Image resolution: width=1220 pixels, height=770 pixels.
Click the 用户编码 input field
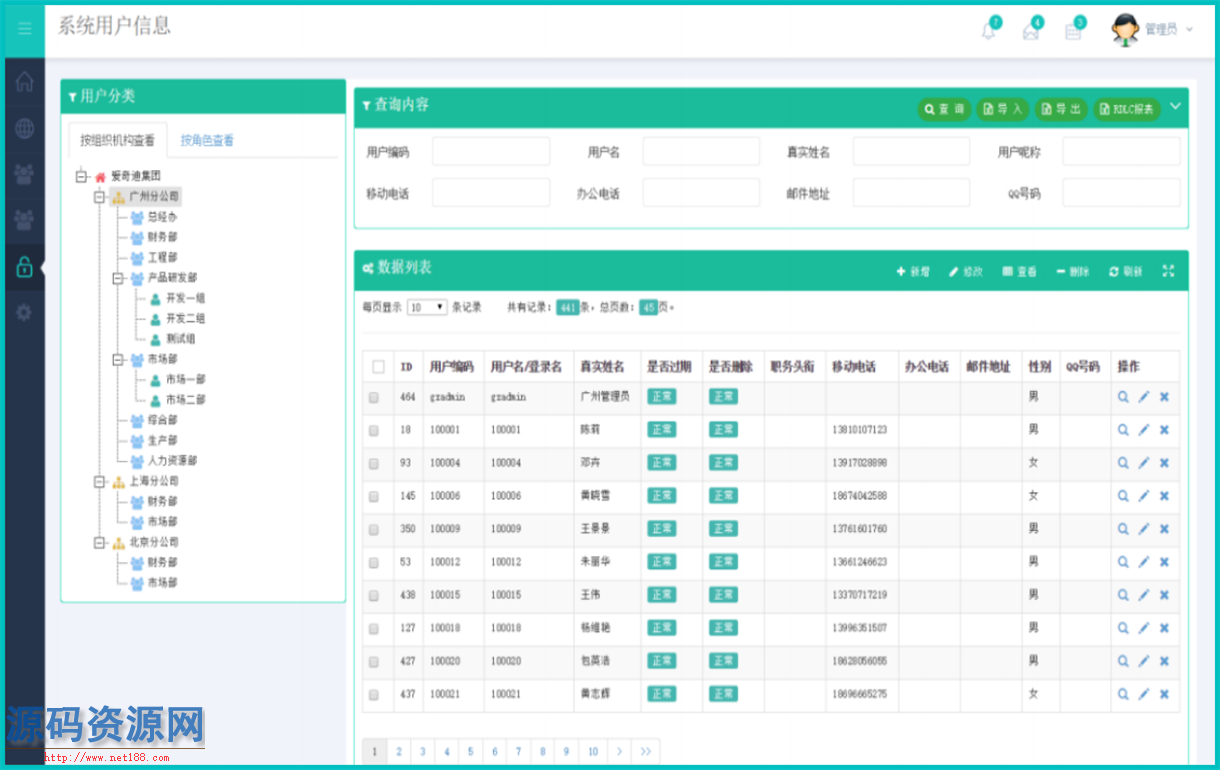pyautogui.click(x=491, y=152)
